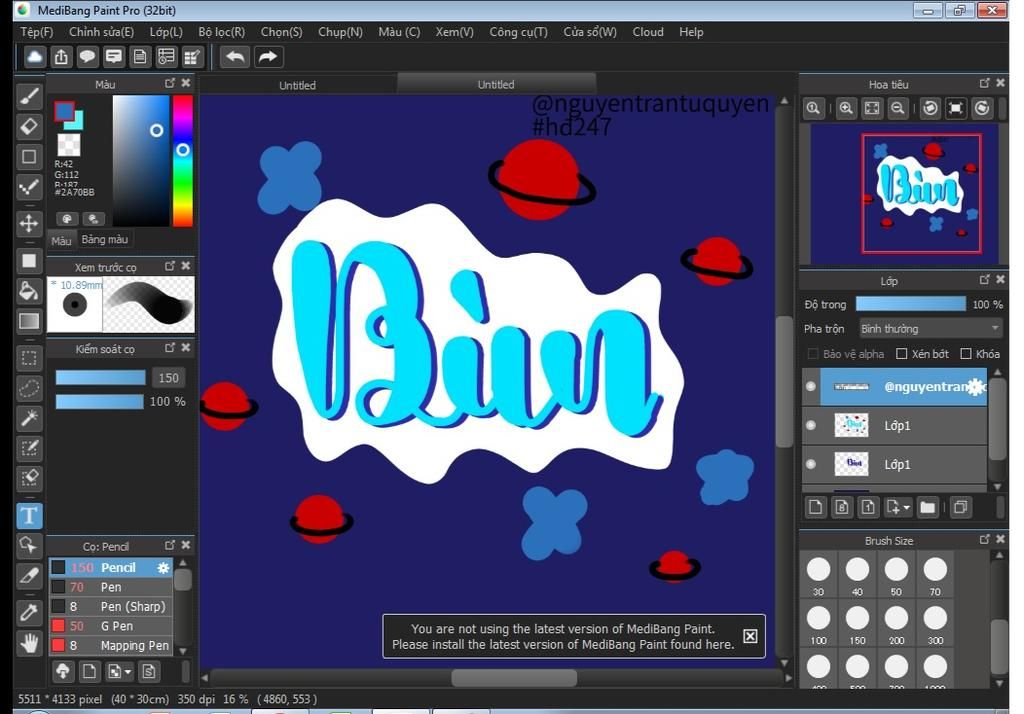Image resolution: width=1024 pixels, height=714 pixels.
Task: Expand the add brush dropdown in brush panel
Action: [127, 672]
